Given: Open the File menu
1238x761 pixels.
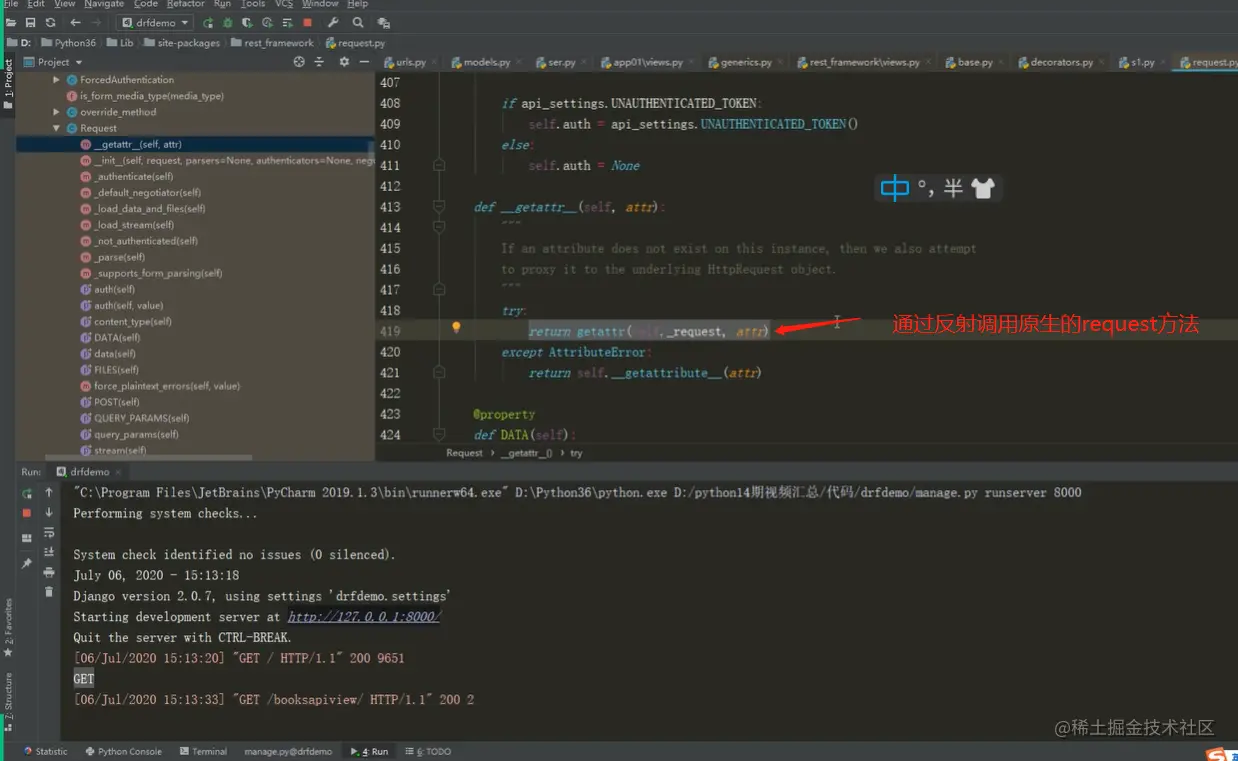Looking at the screenshot, I should [x=11, y=4].
